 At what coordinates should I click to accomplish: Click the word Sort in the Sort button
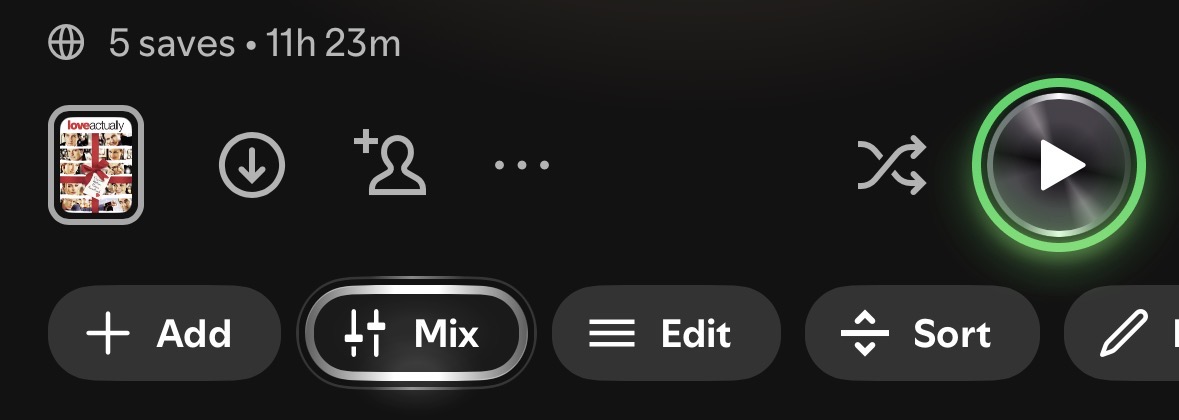952,334
